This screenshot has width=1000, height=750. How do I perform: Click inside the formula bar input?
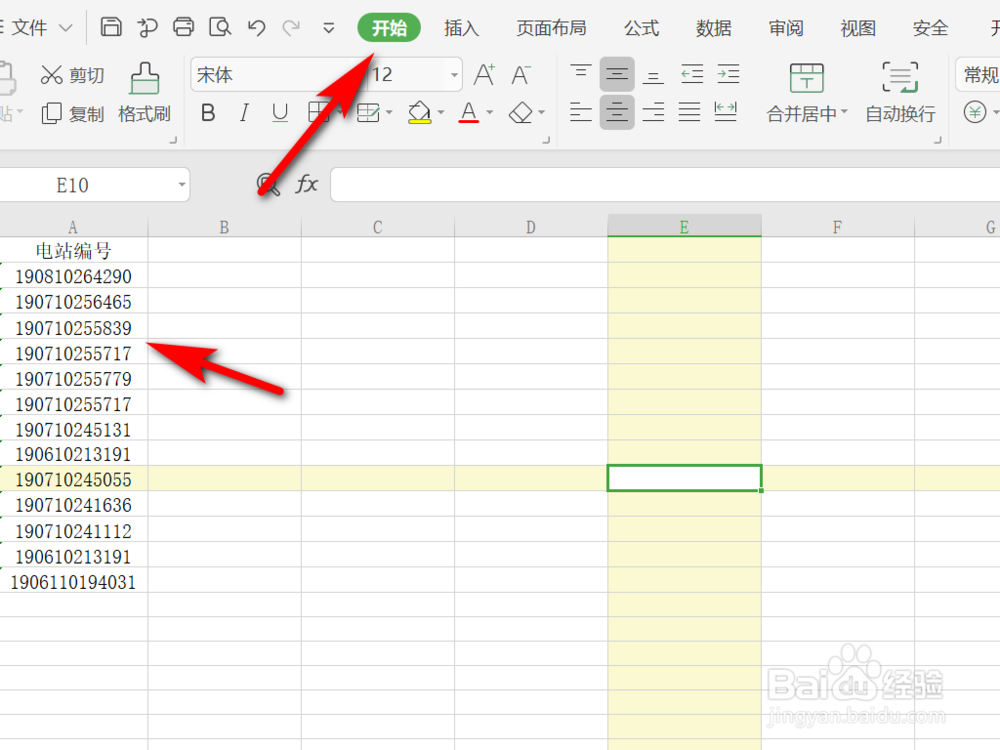point(665,185)
